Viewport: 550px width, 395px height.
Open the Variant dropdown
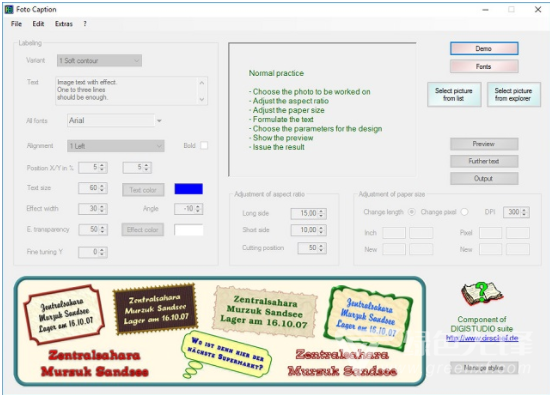pos(99,61)
